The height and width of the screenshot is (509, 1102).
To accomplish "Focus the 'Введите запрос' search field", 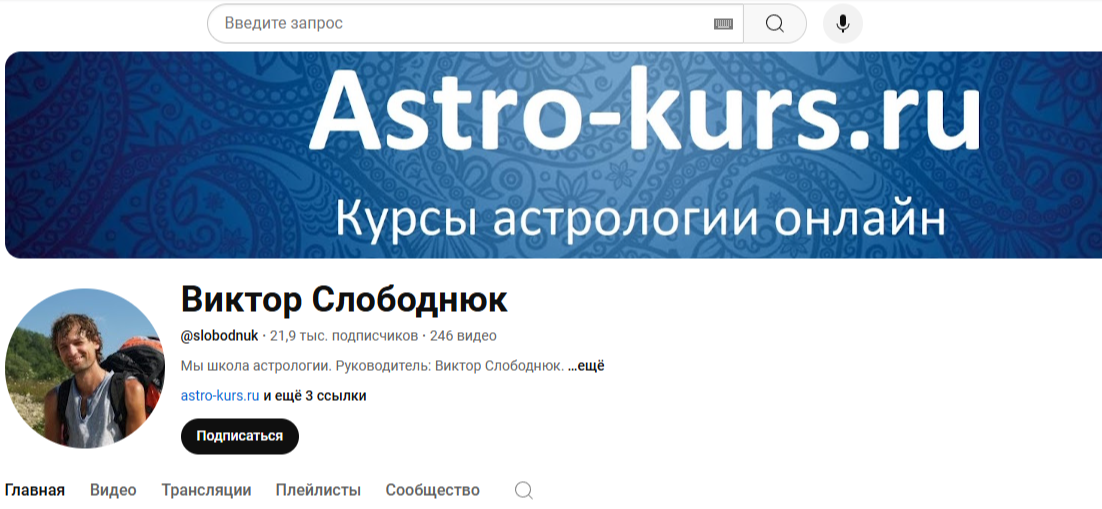I will (x=475, y=24).
